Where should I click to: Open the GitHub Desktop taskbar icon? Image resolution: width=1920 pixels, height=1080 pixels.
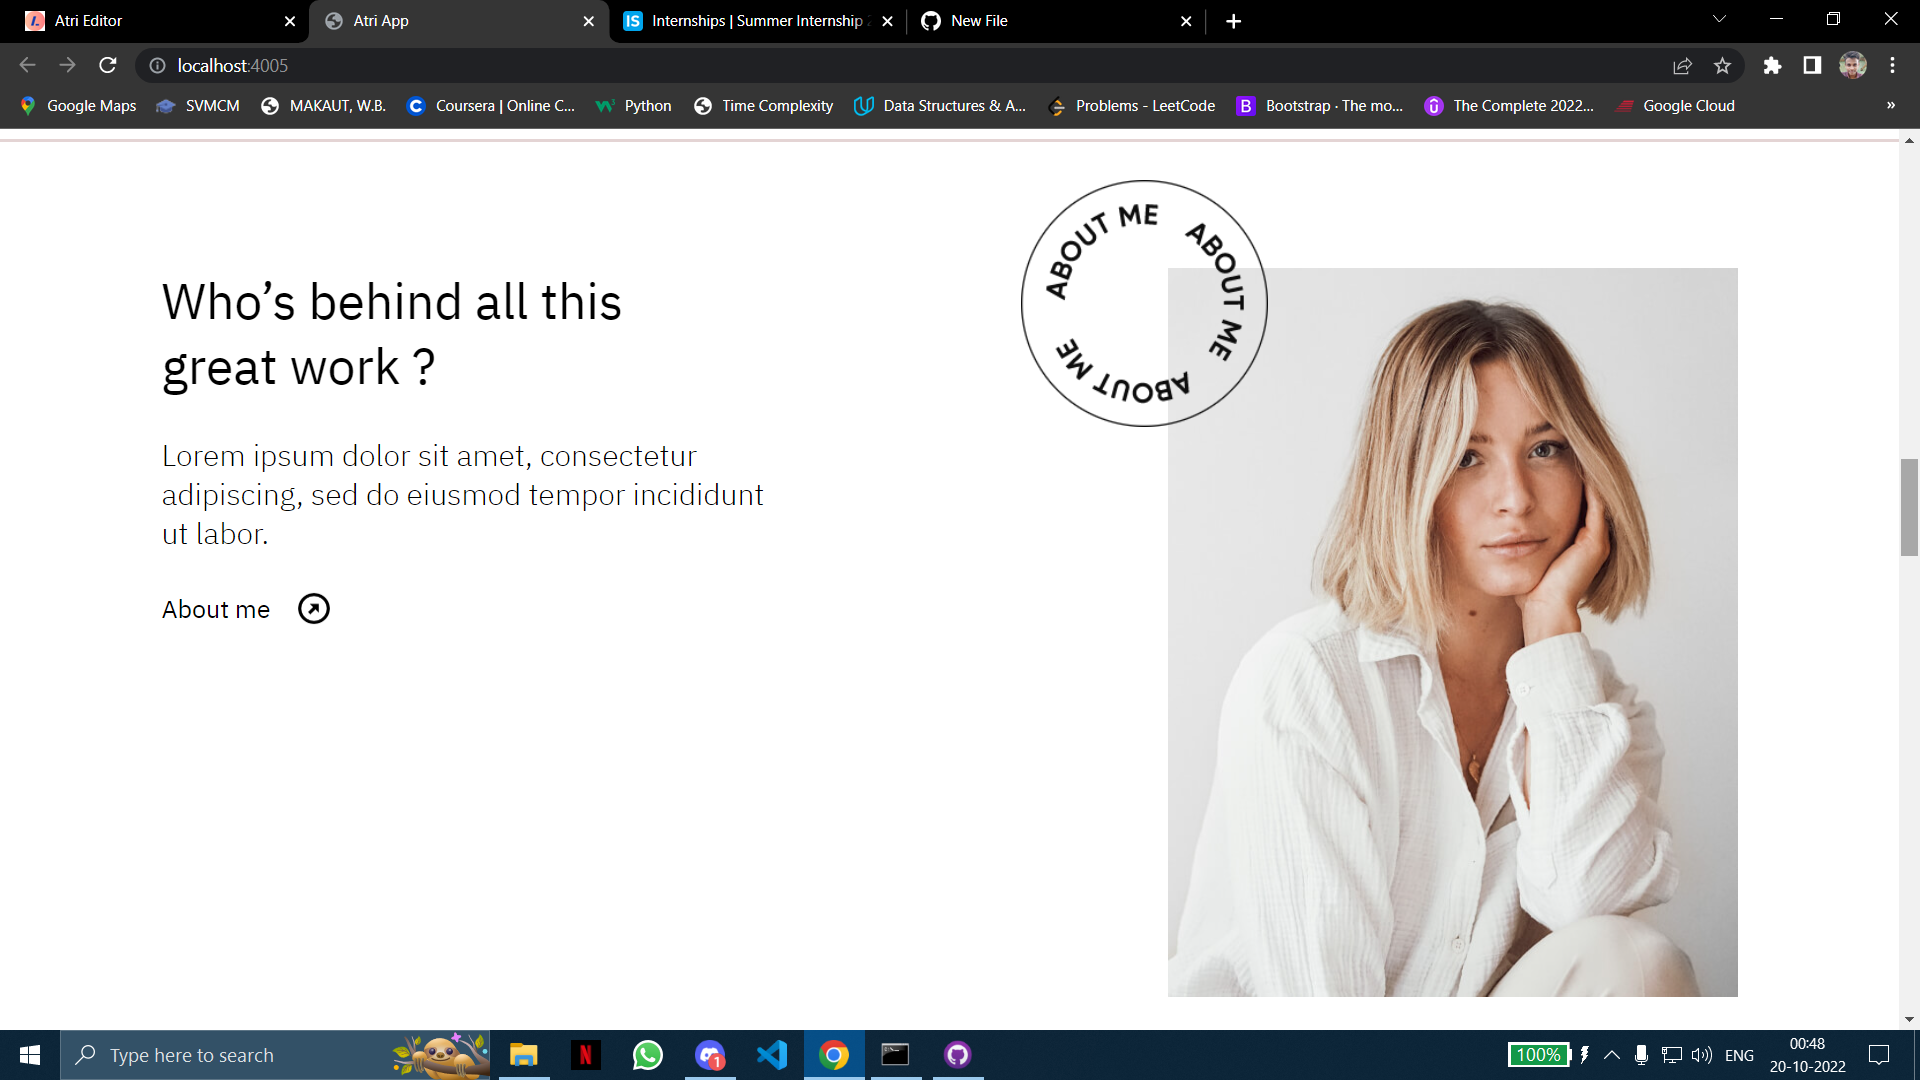point(957,1055)
